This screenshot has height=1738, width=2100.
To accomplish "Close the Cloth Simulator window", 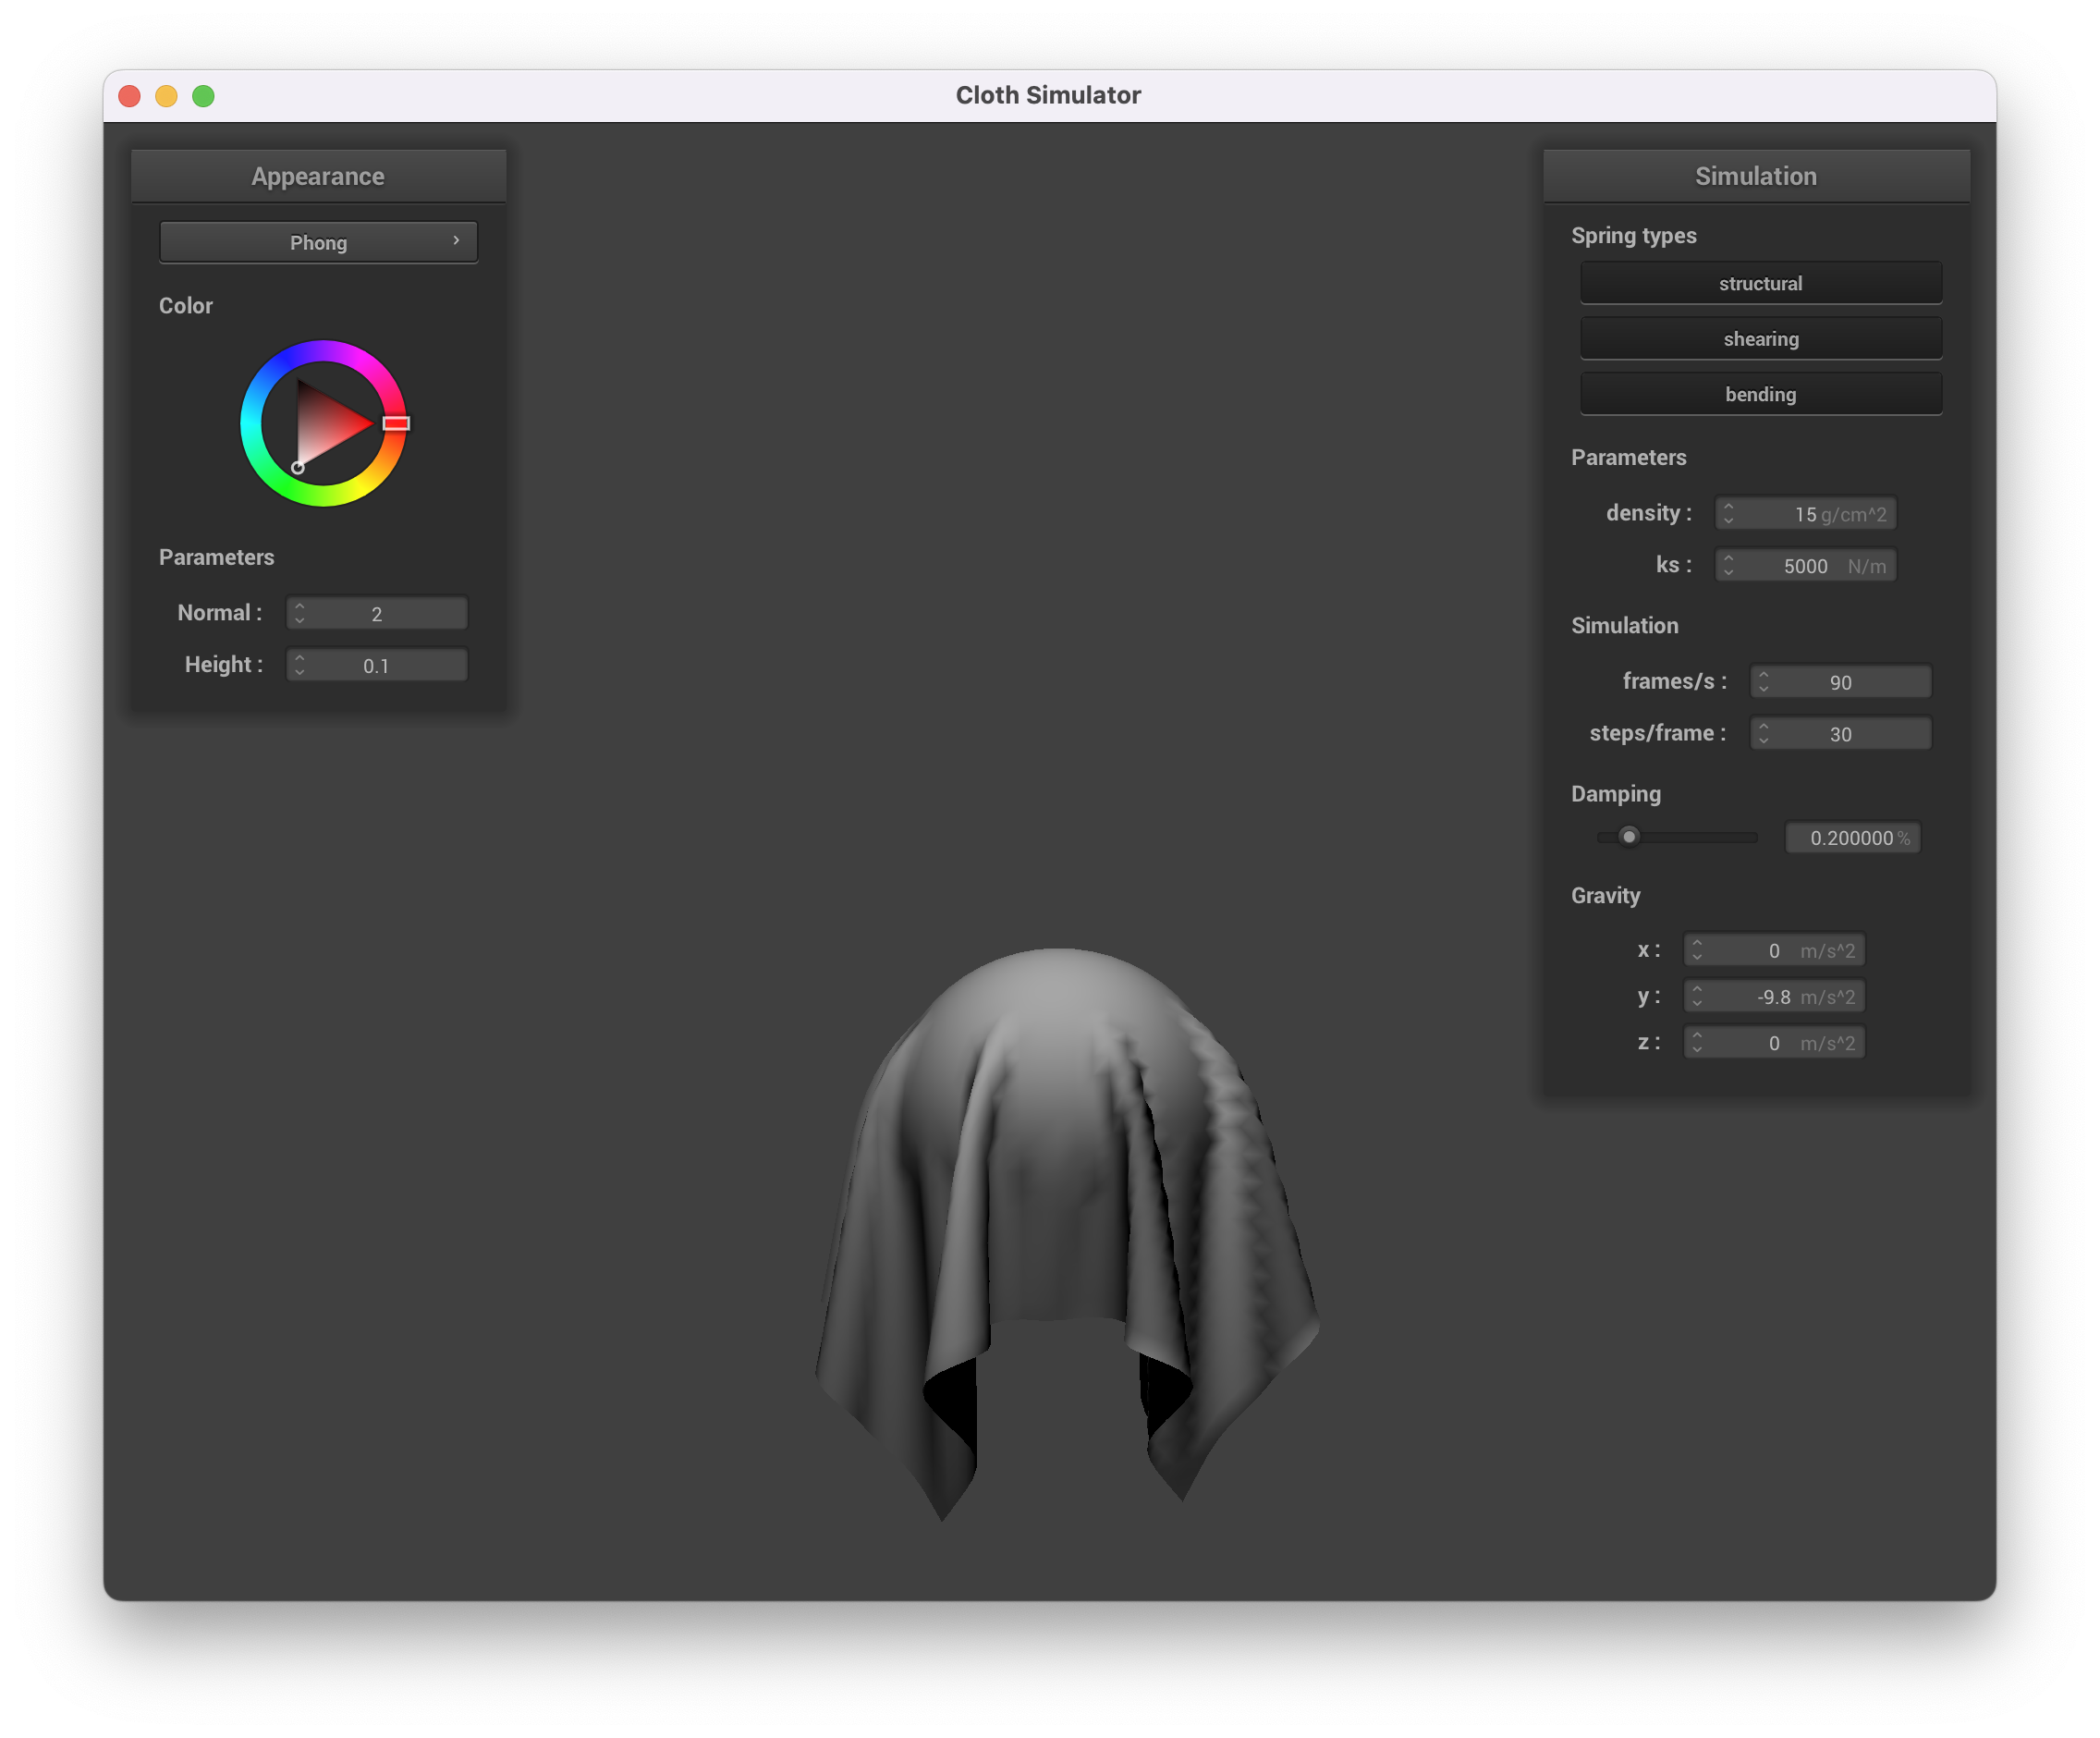I will pyautogui.click(x=130, y=96).
